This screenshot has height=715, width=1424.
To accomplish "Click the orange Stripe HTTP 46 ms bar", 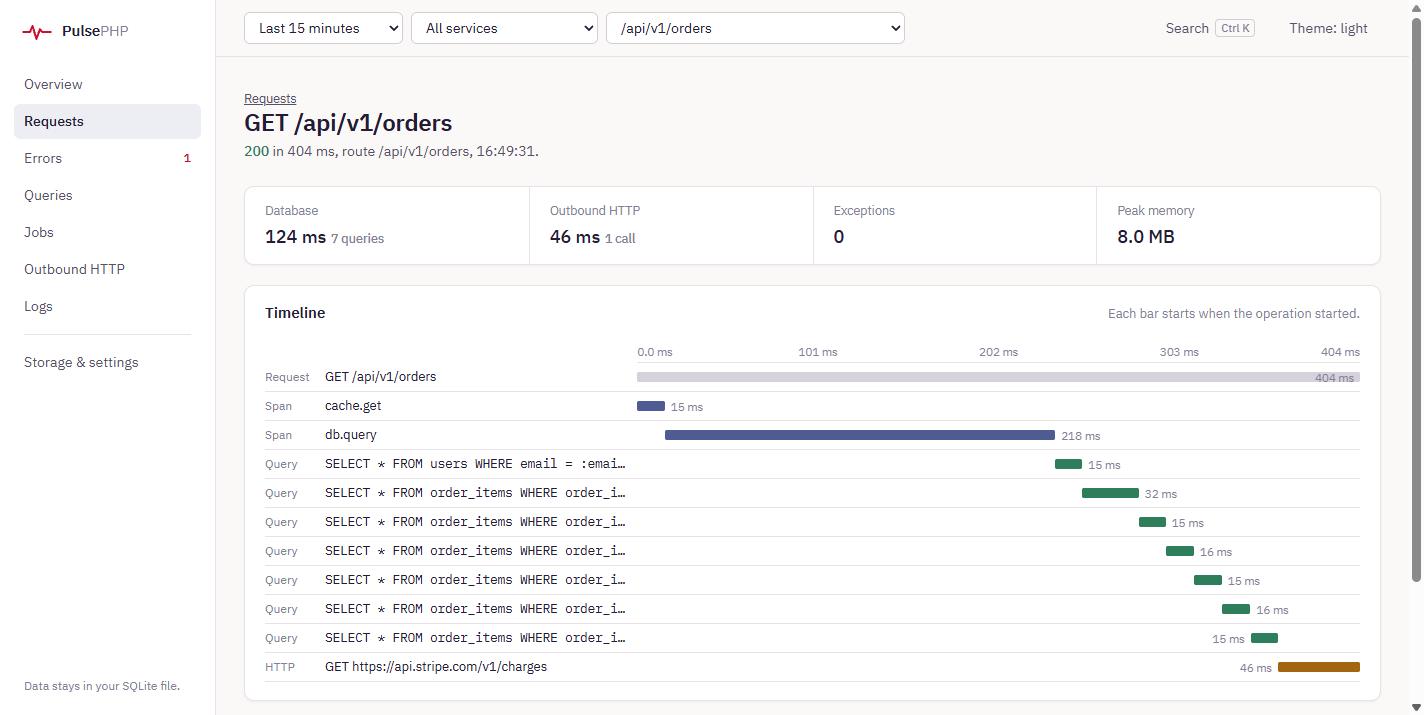I will point(1319,667).
